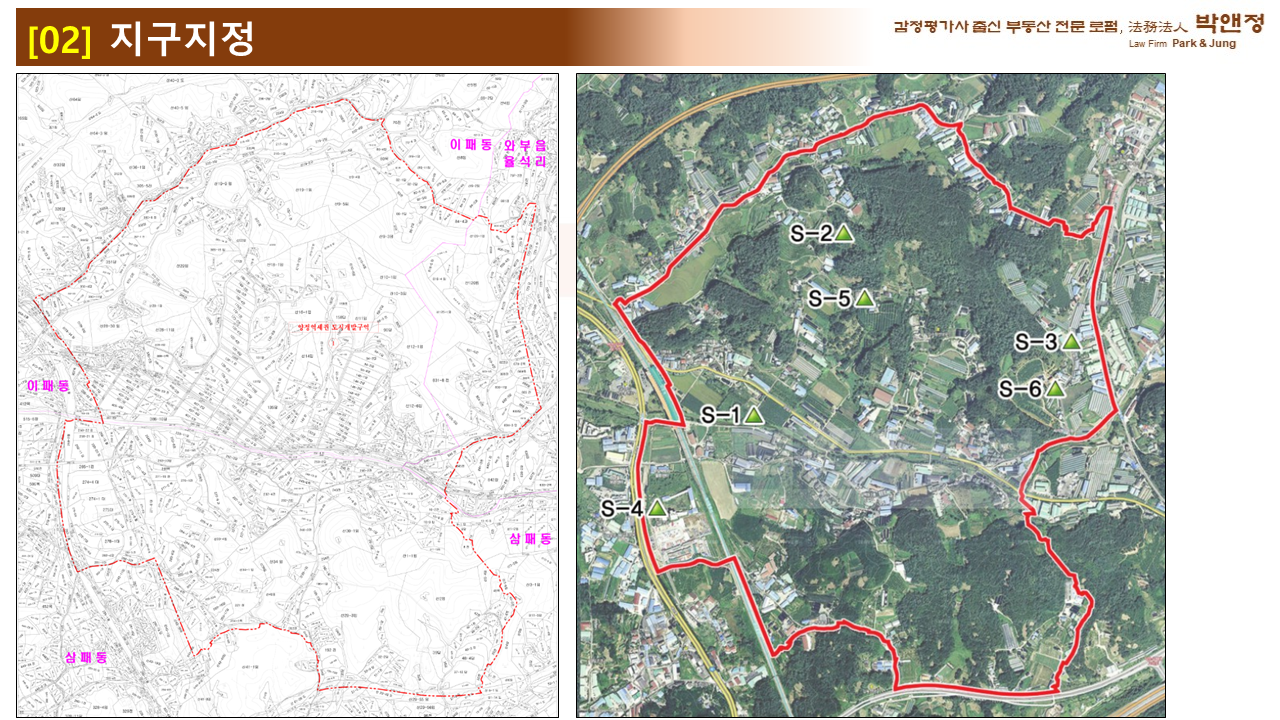Select the S-4 triangle marker
This screenshot has width=1280, height=720.
pos(657,508)
